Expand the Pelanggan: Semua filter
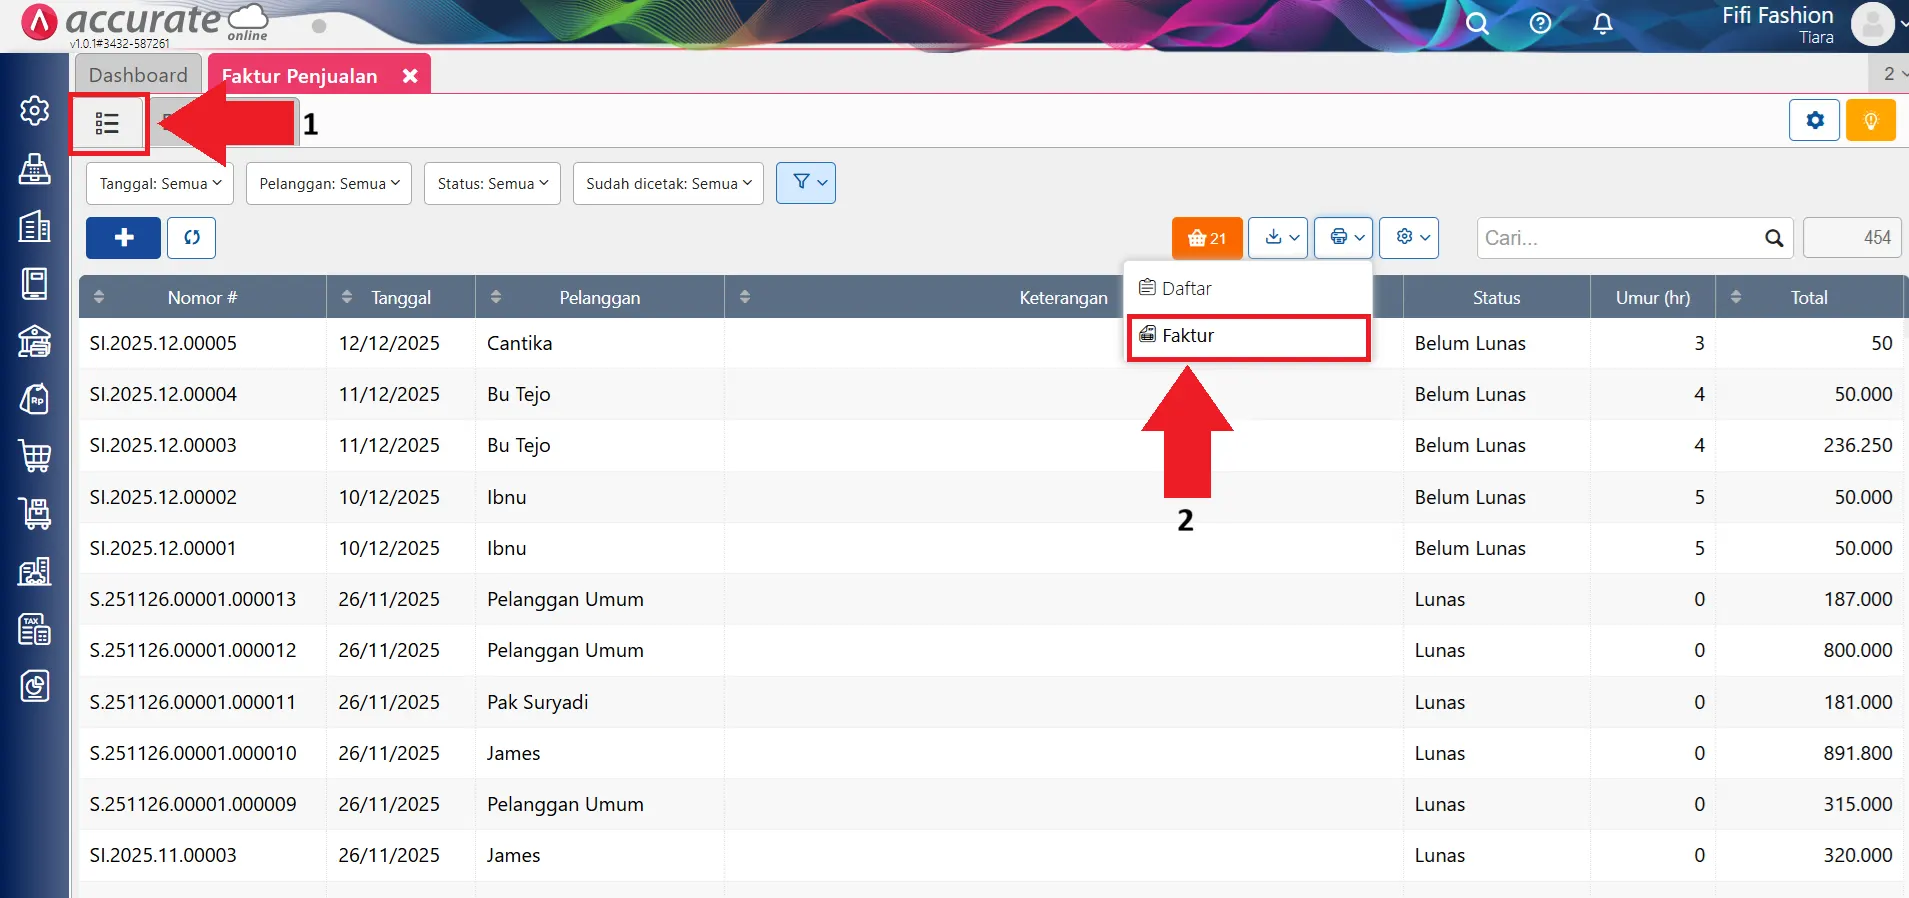 tap(329, 184)
